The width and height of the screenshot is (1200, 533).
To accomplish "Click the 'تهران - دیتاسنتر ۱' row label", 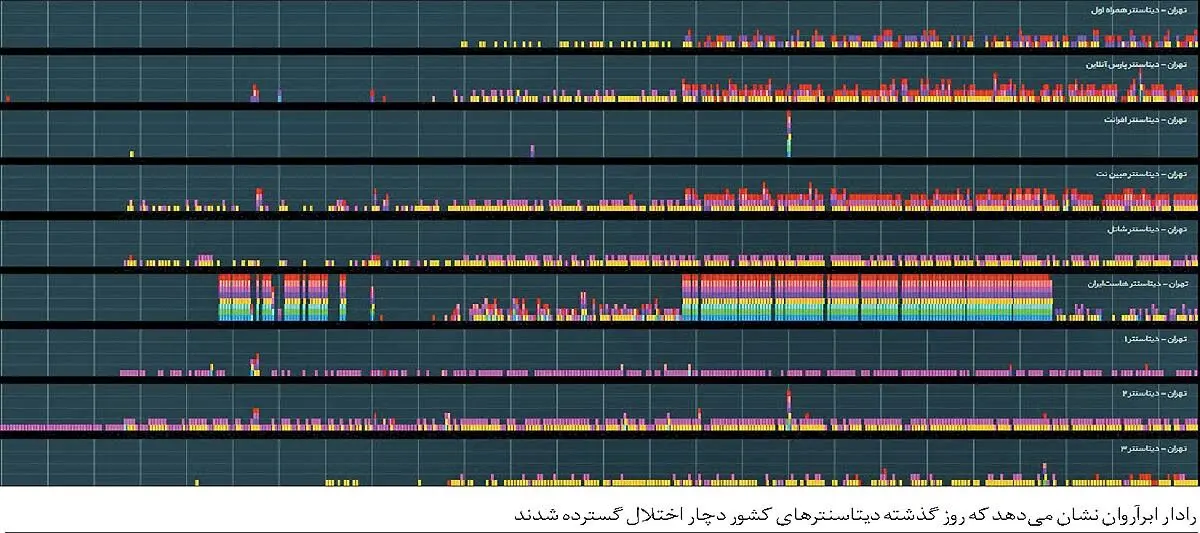I will click(x=1155, y=339).
